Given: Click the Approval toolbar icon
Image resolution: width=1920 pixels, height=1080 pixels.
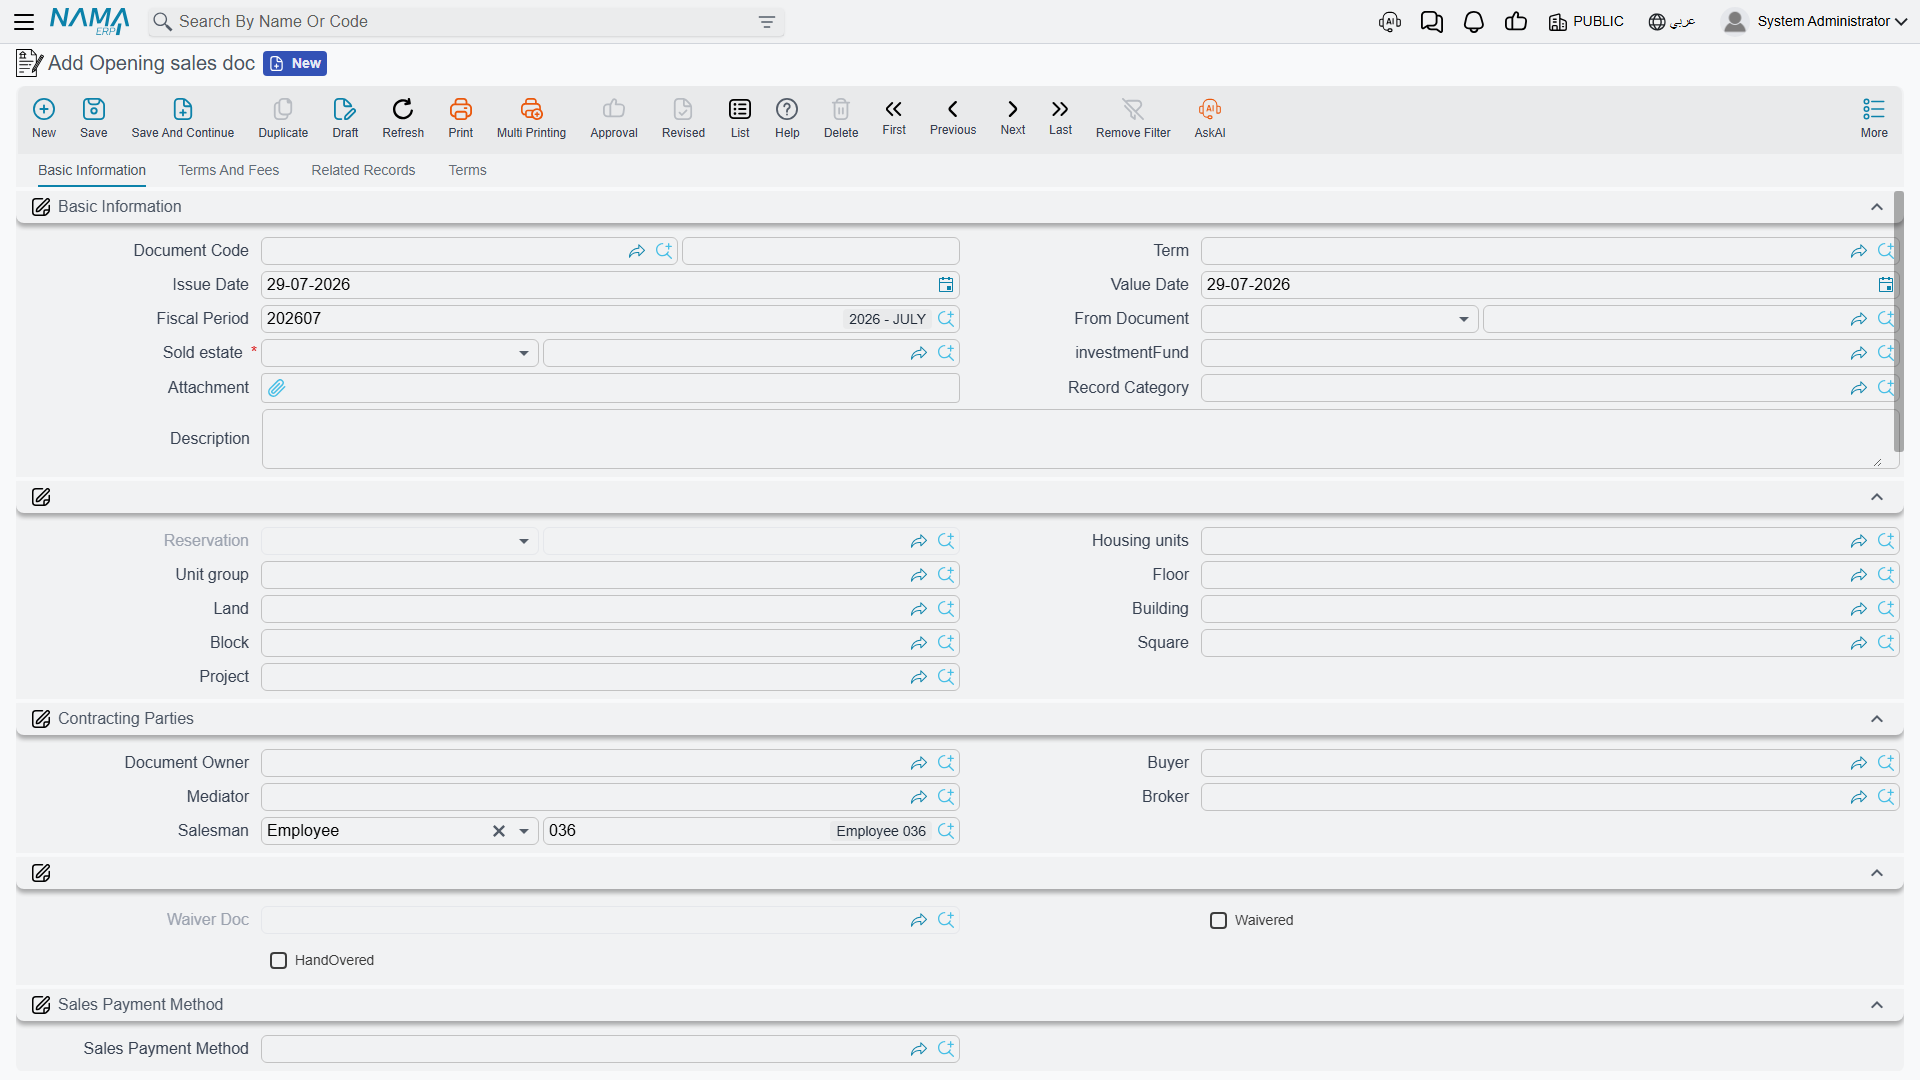Looking at the screenshot, I should (614, 118).
